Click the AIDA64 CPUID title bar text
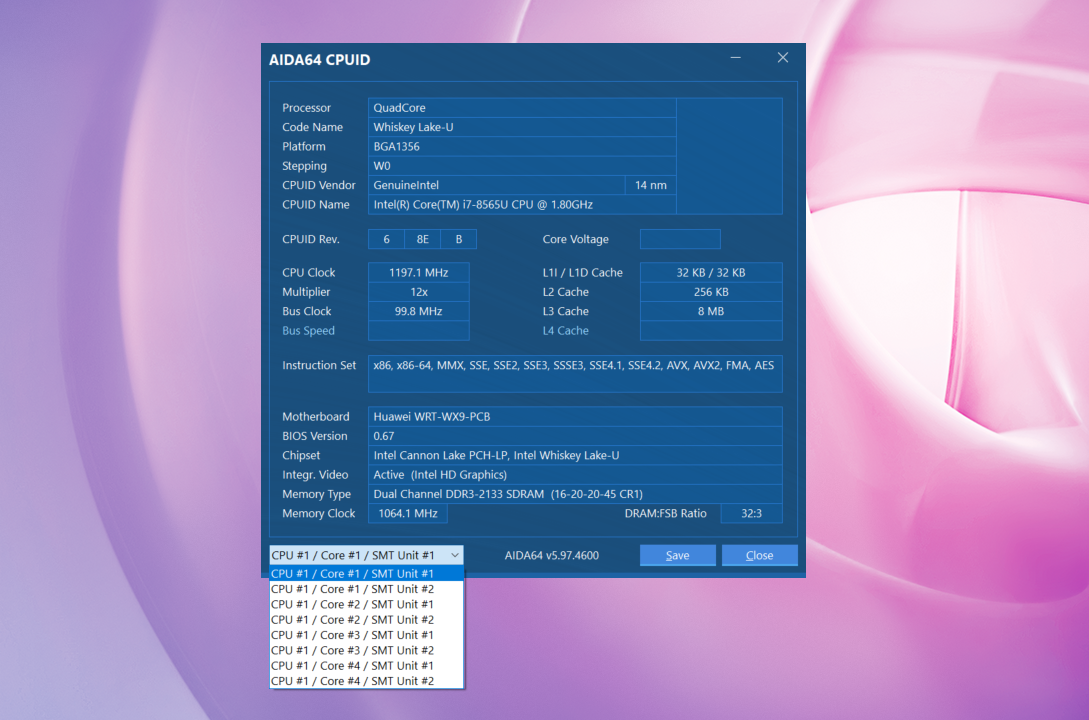1089x720 pixels. click(x=319, y=60)
